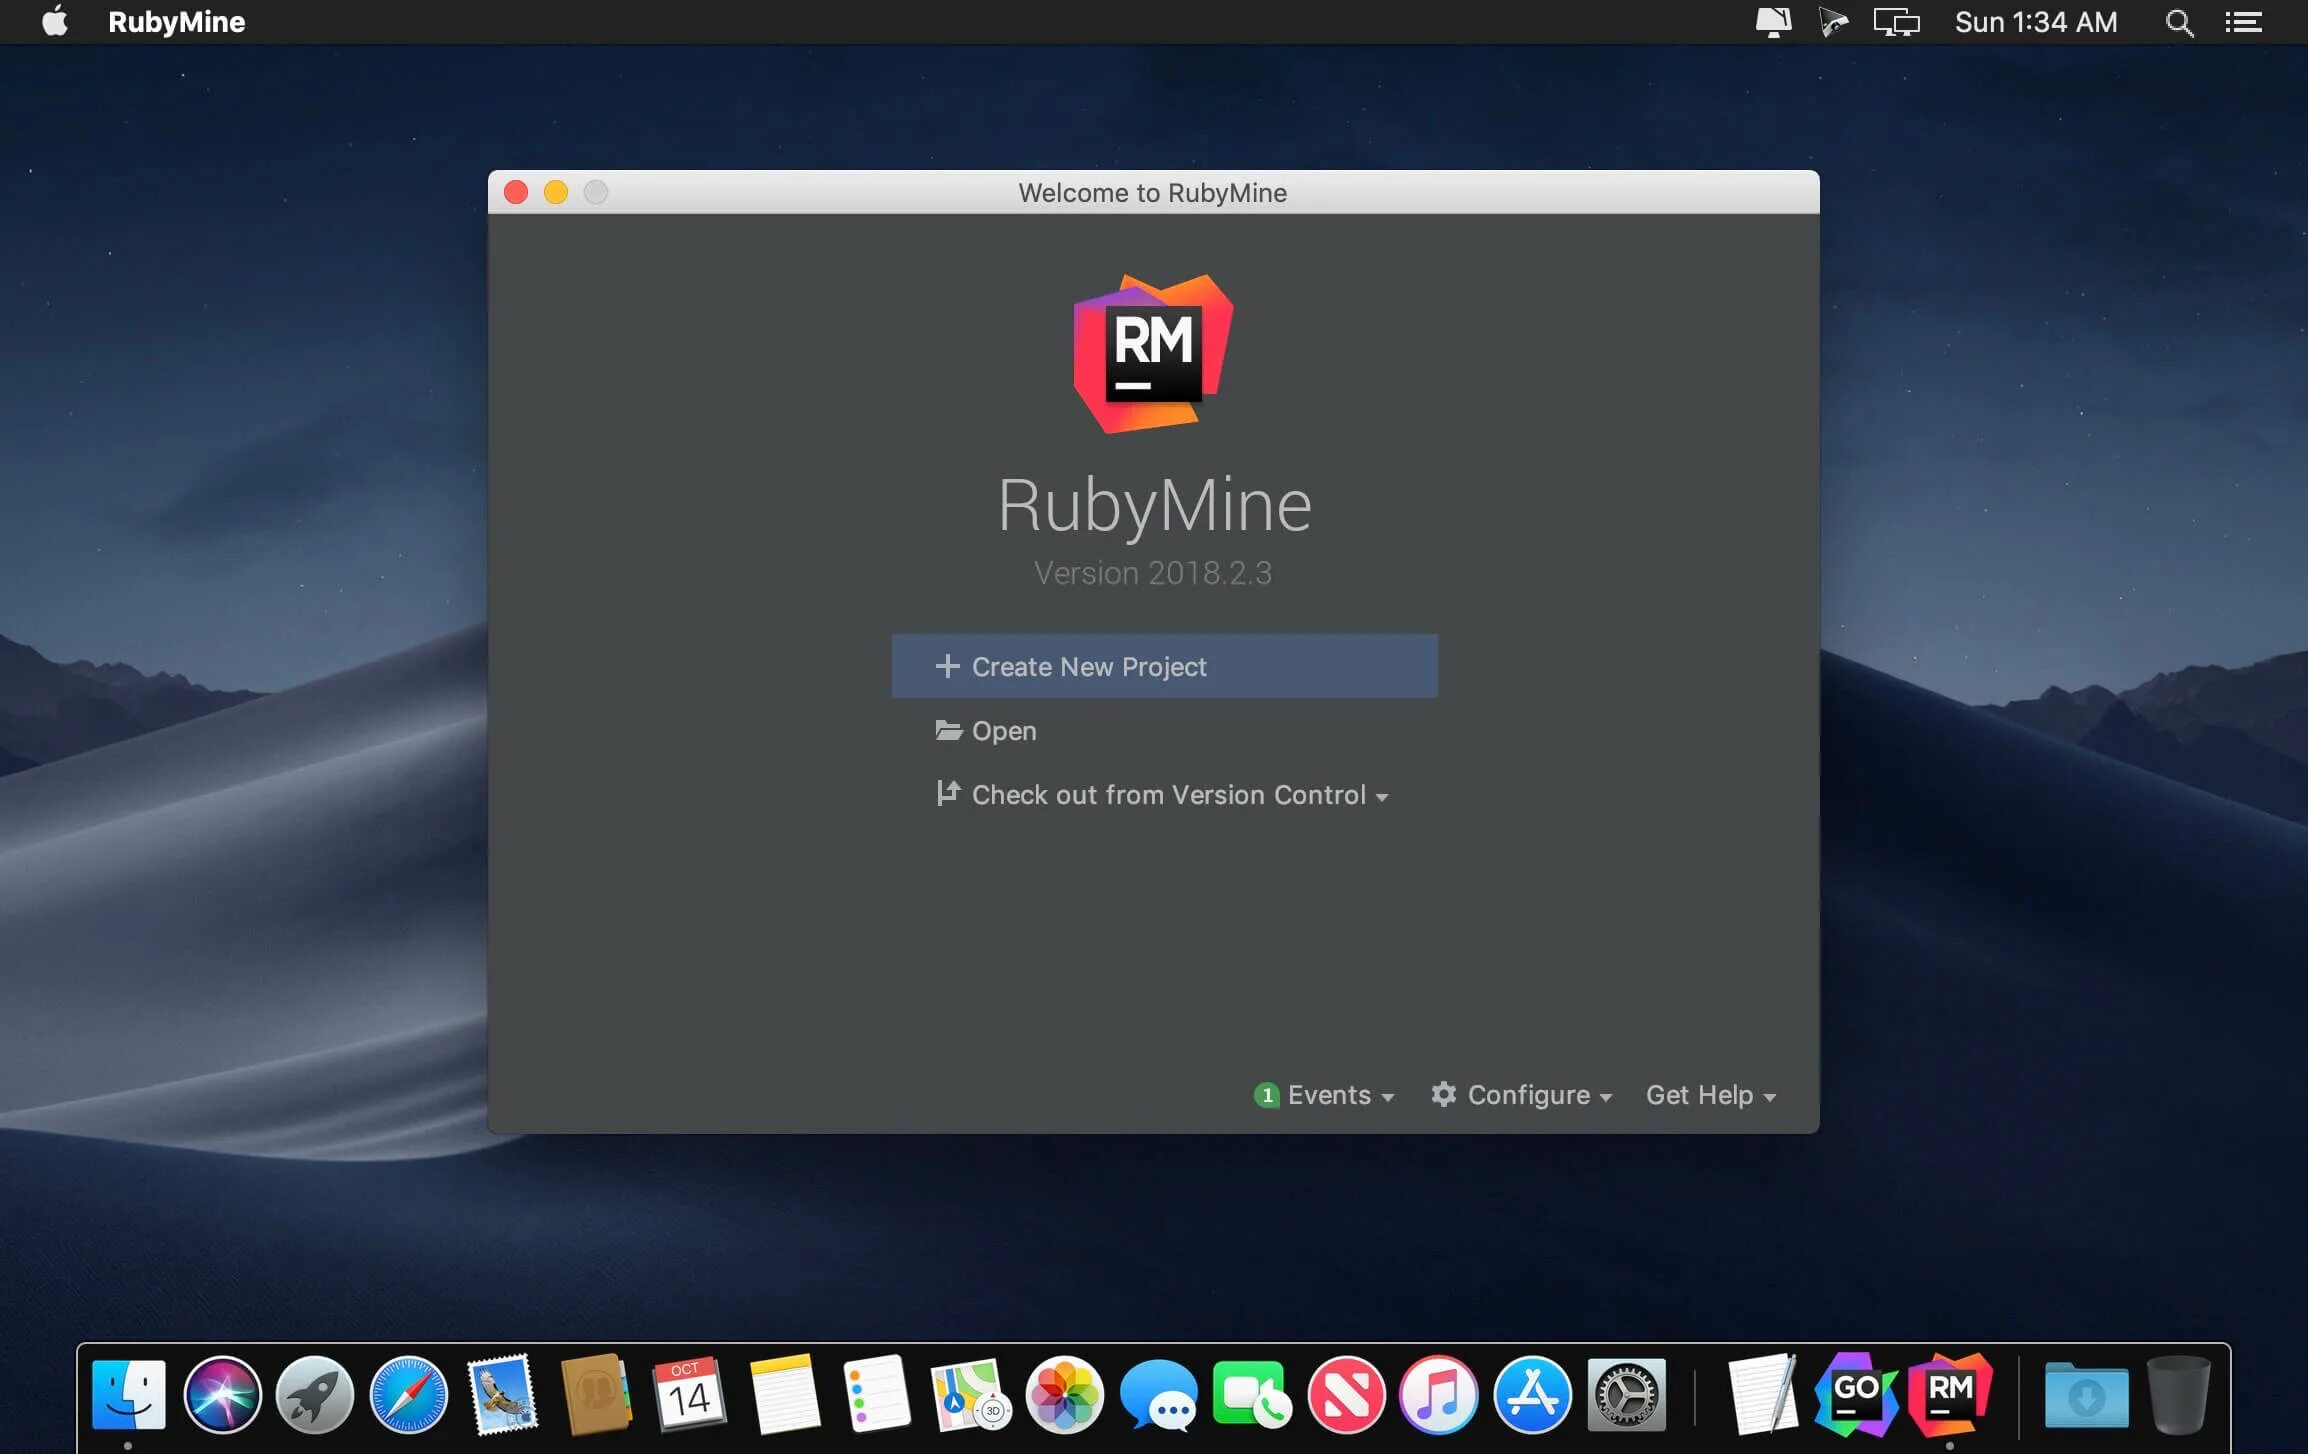Viewport: 2308px width, 1454px height.
Task: Open the Photos app in dock
Action: coord(1064,1394)
